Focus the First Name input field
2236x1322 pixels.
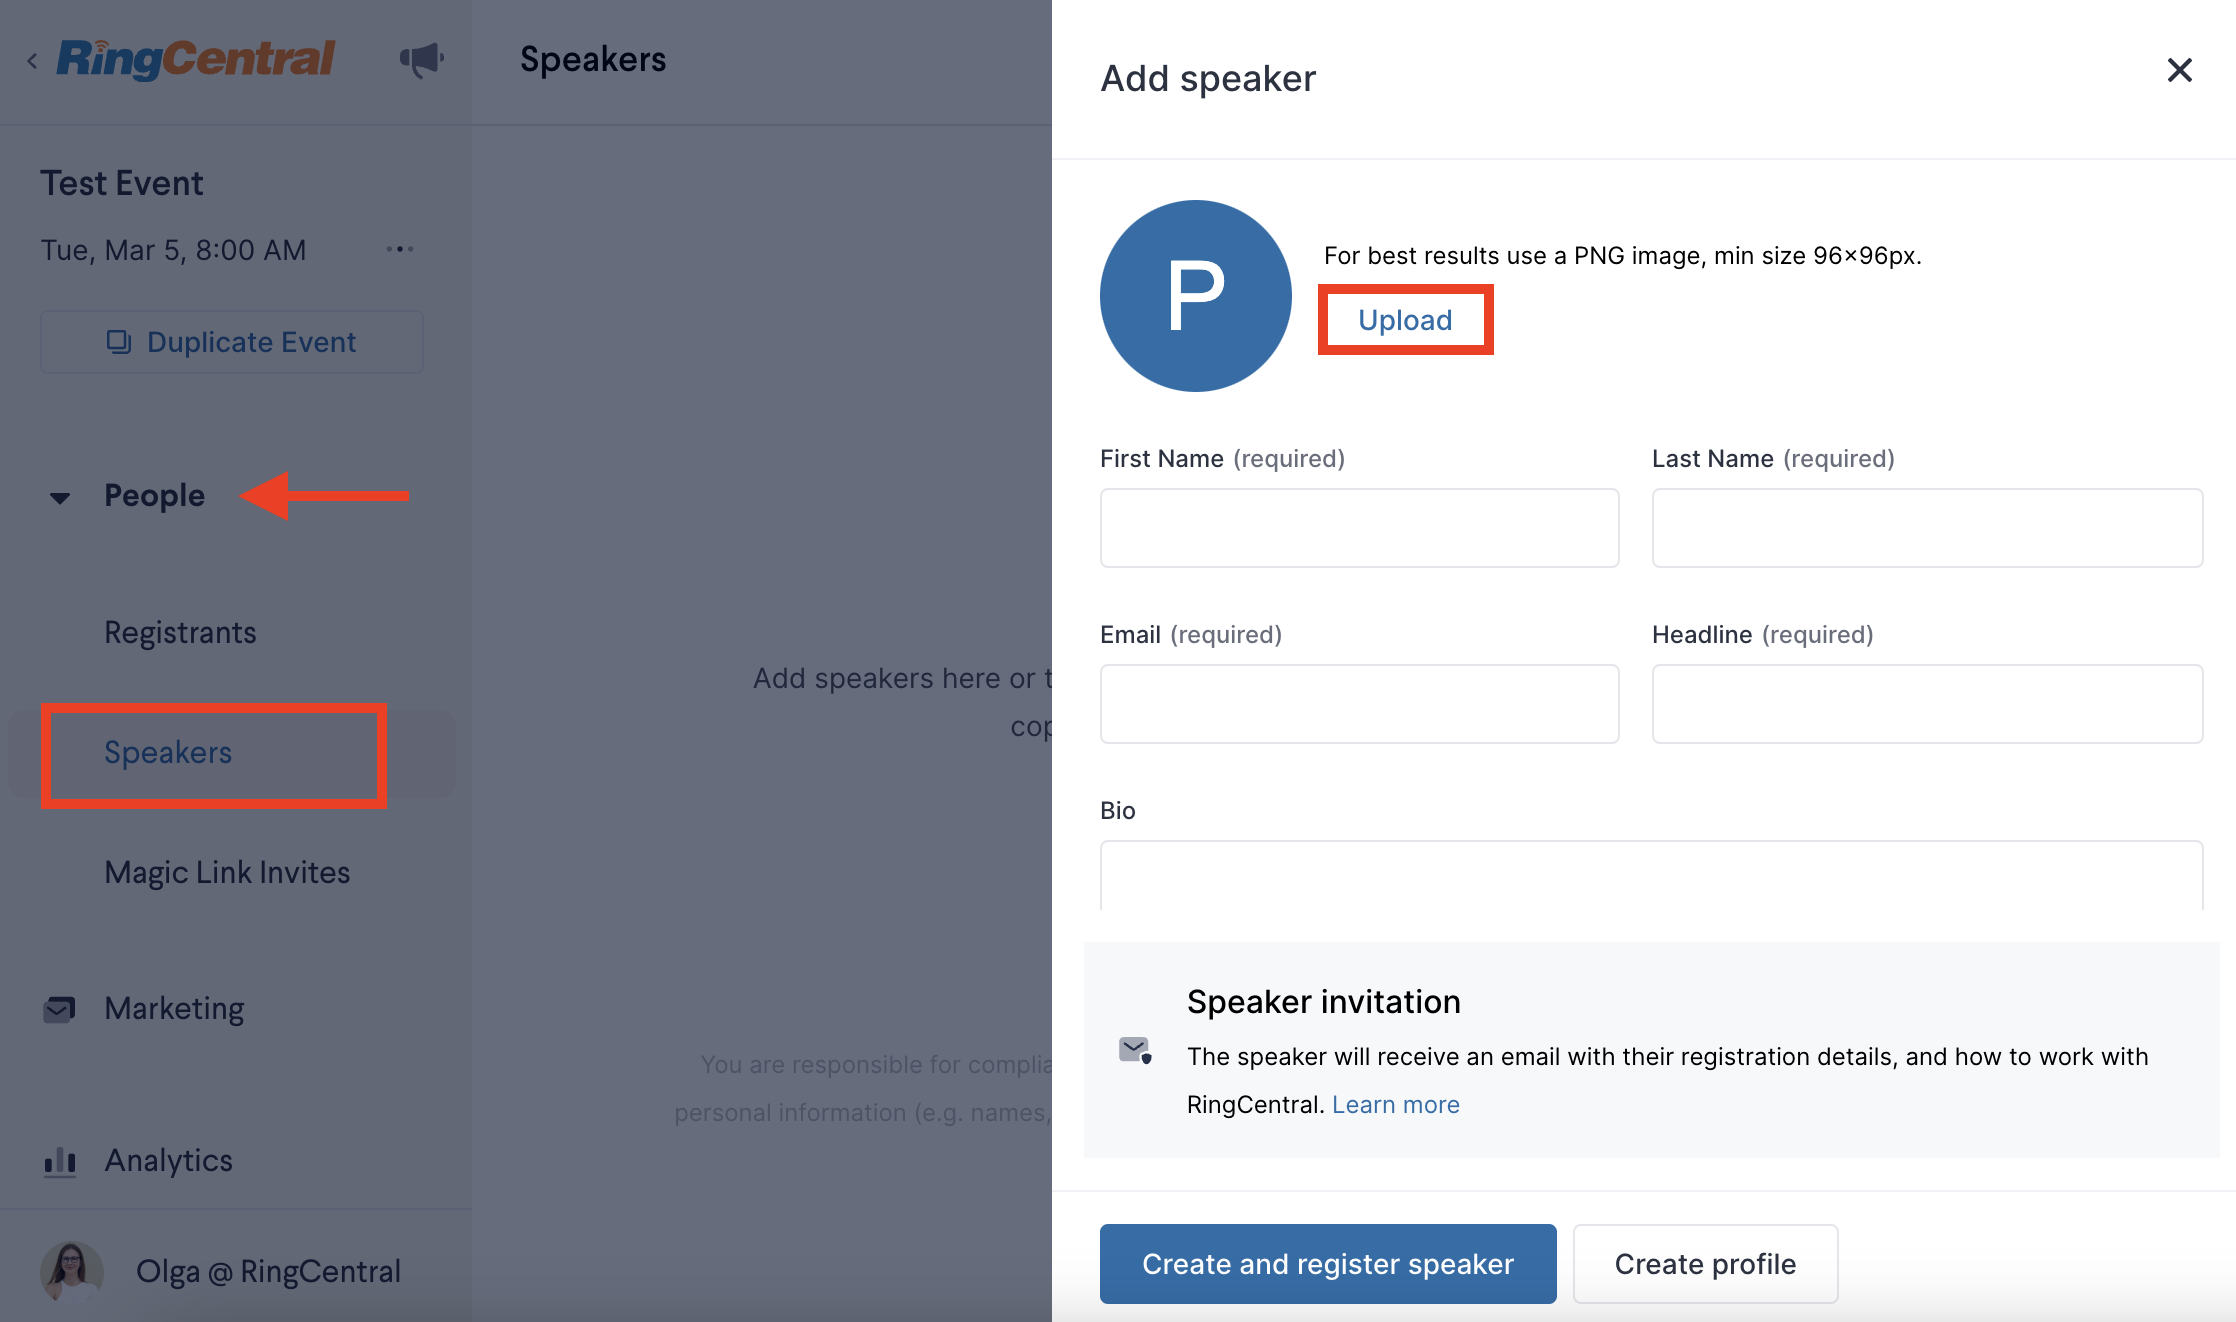(x=1359, y=528)
